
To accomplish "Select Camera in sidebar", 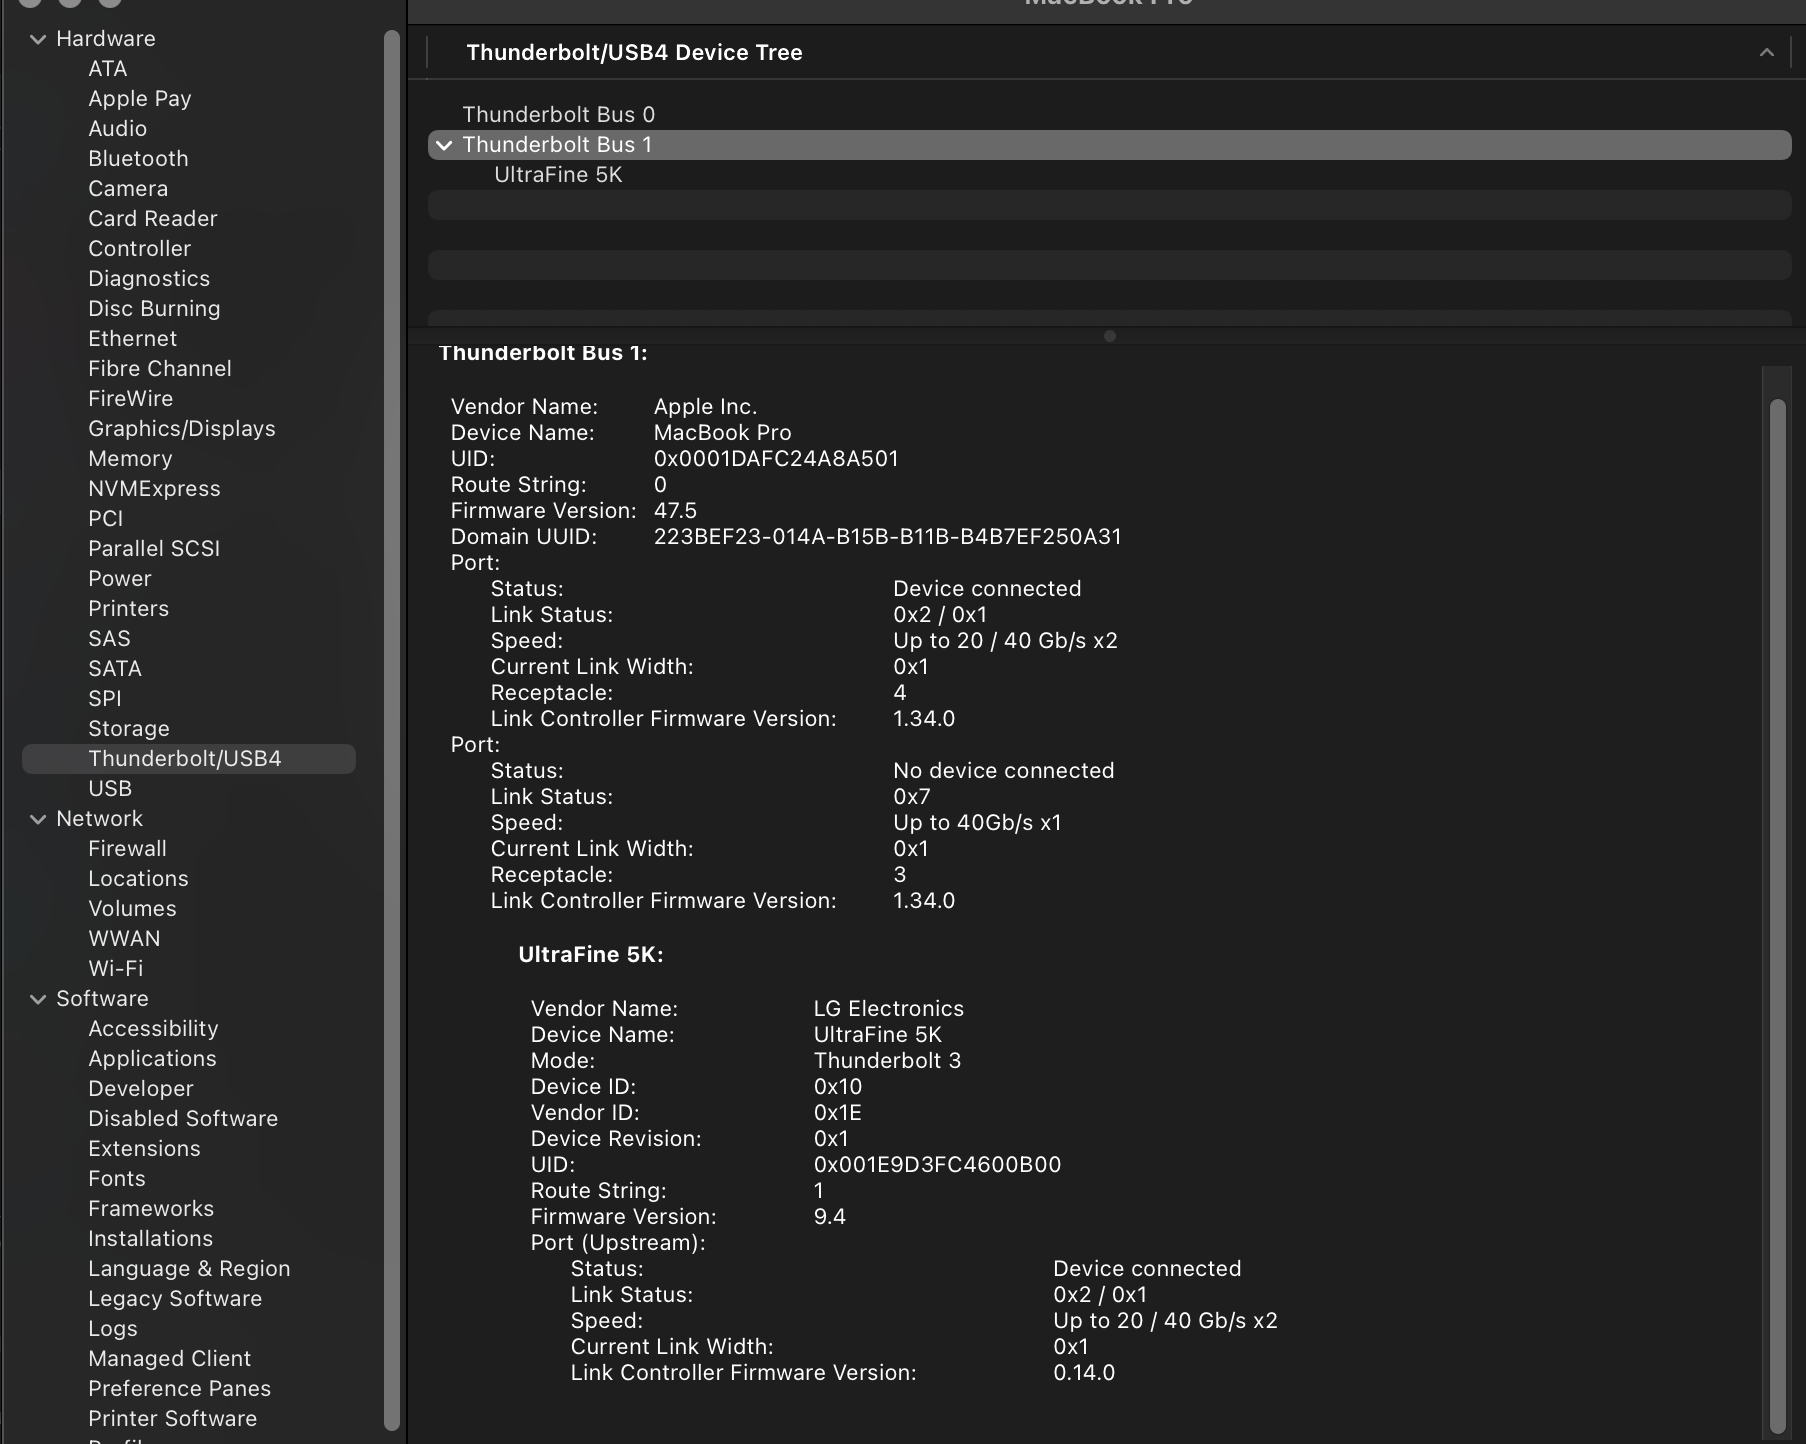I will pos(128,189).
